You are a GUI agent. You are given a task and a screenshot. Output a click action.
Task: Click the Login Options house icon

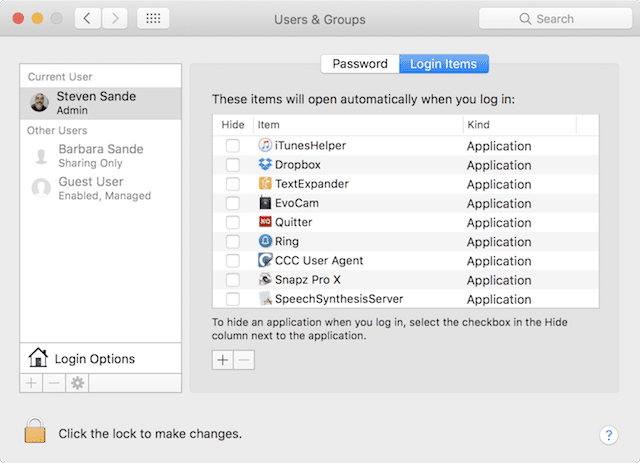(38, 359)
